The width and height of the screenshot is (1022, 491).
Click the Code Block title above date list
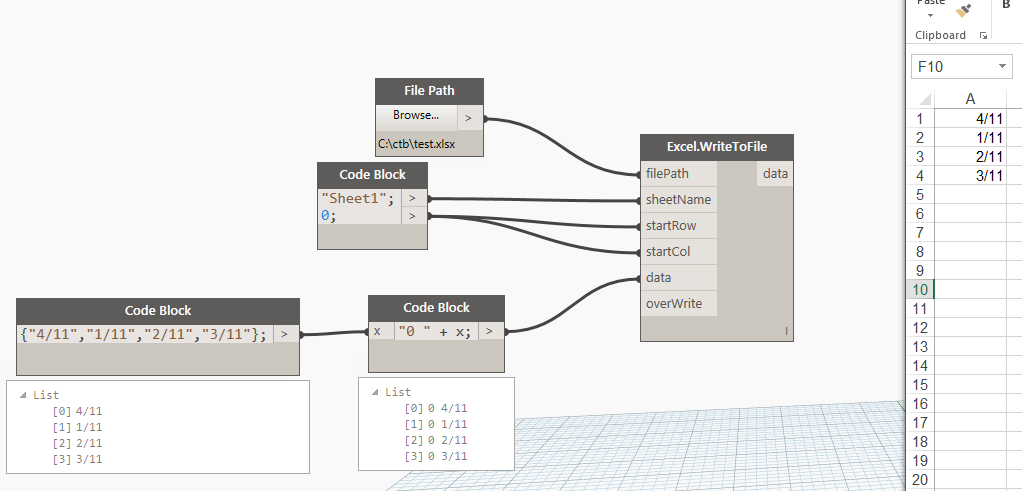click(158, 311)
